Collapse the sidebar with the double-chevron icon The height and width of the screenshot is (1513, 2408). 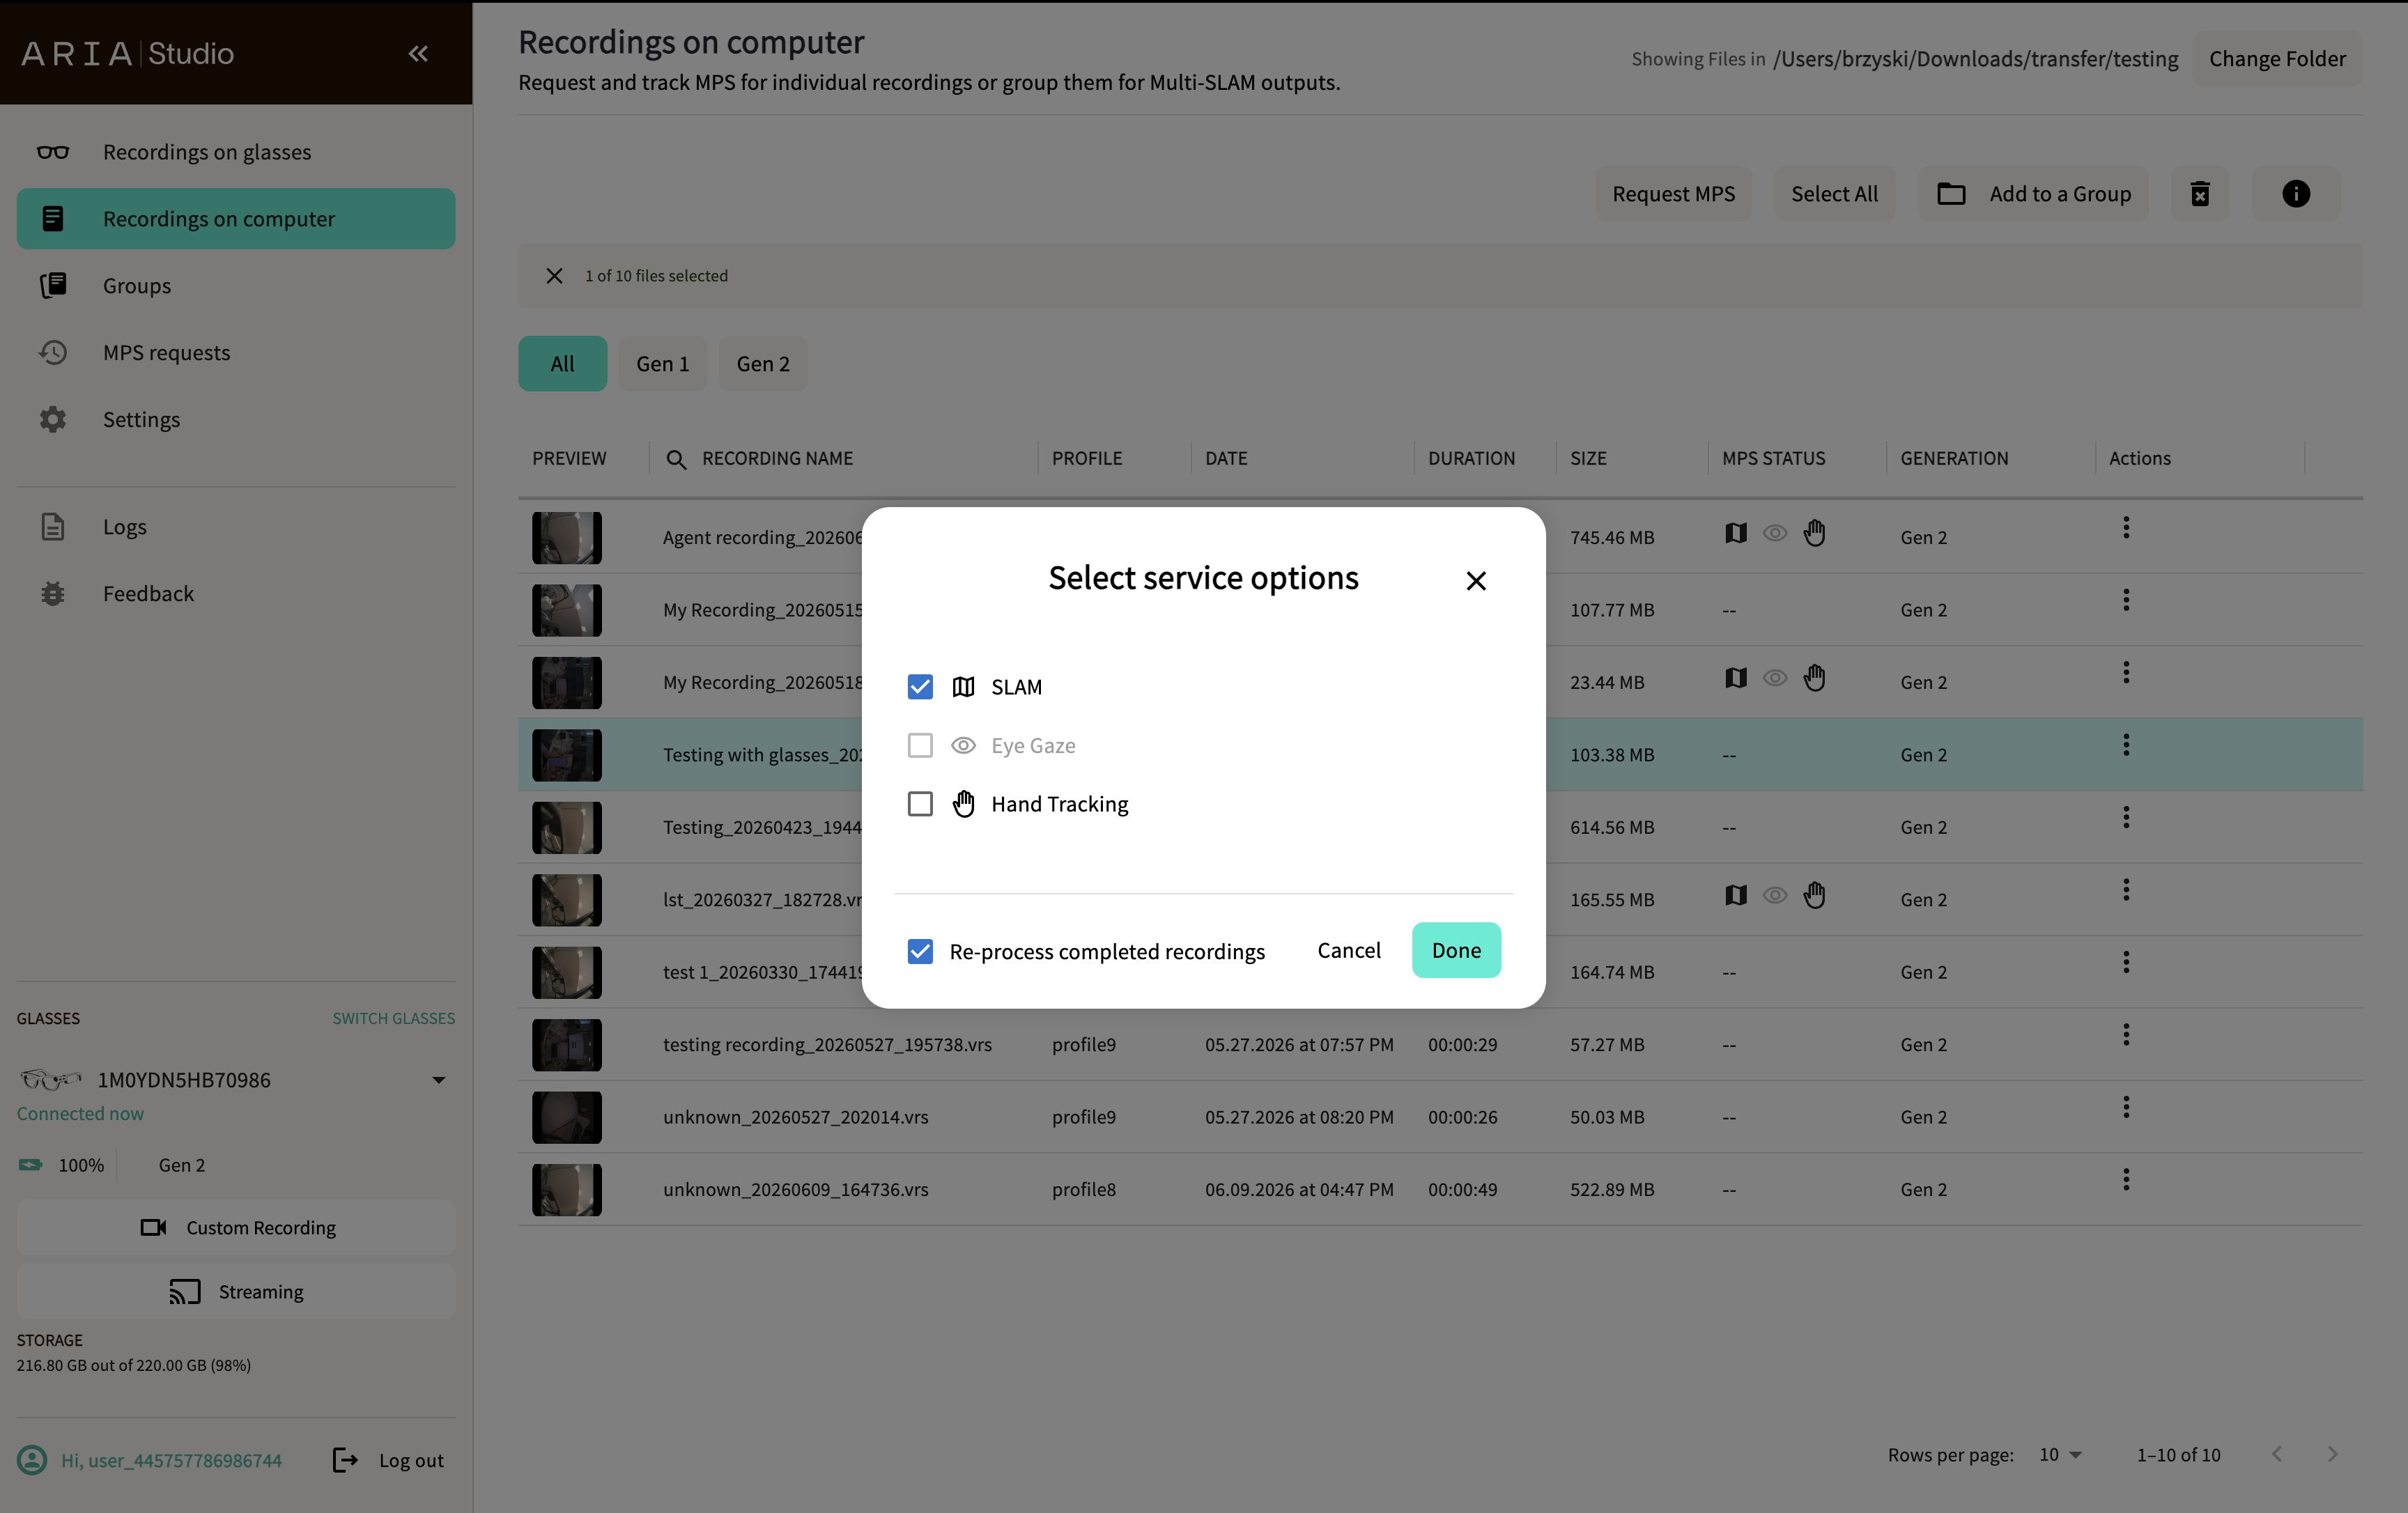click(x=418, y=54)
